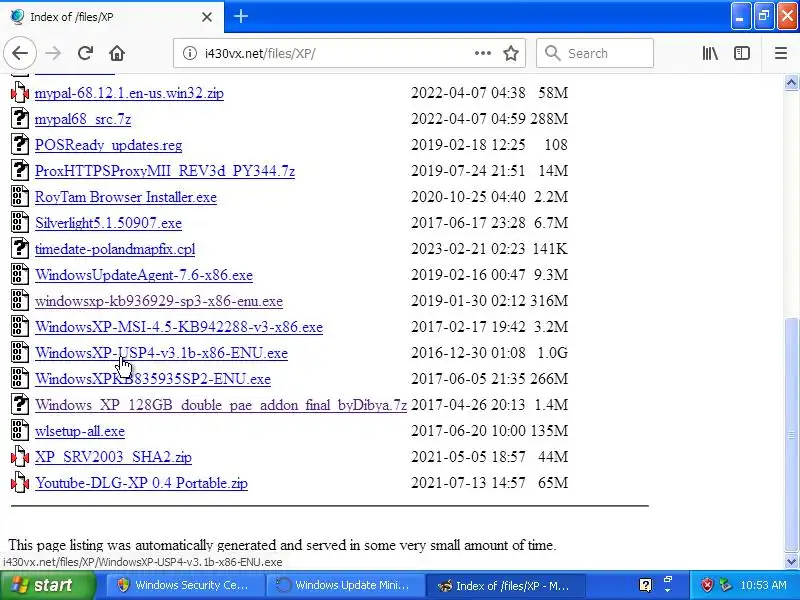Screen dimensions: 800x600
Task: Bookmark this page with the star
Action: (x=511, y=53)
